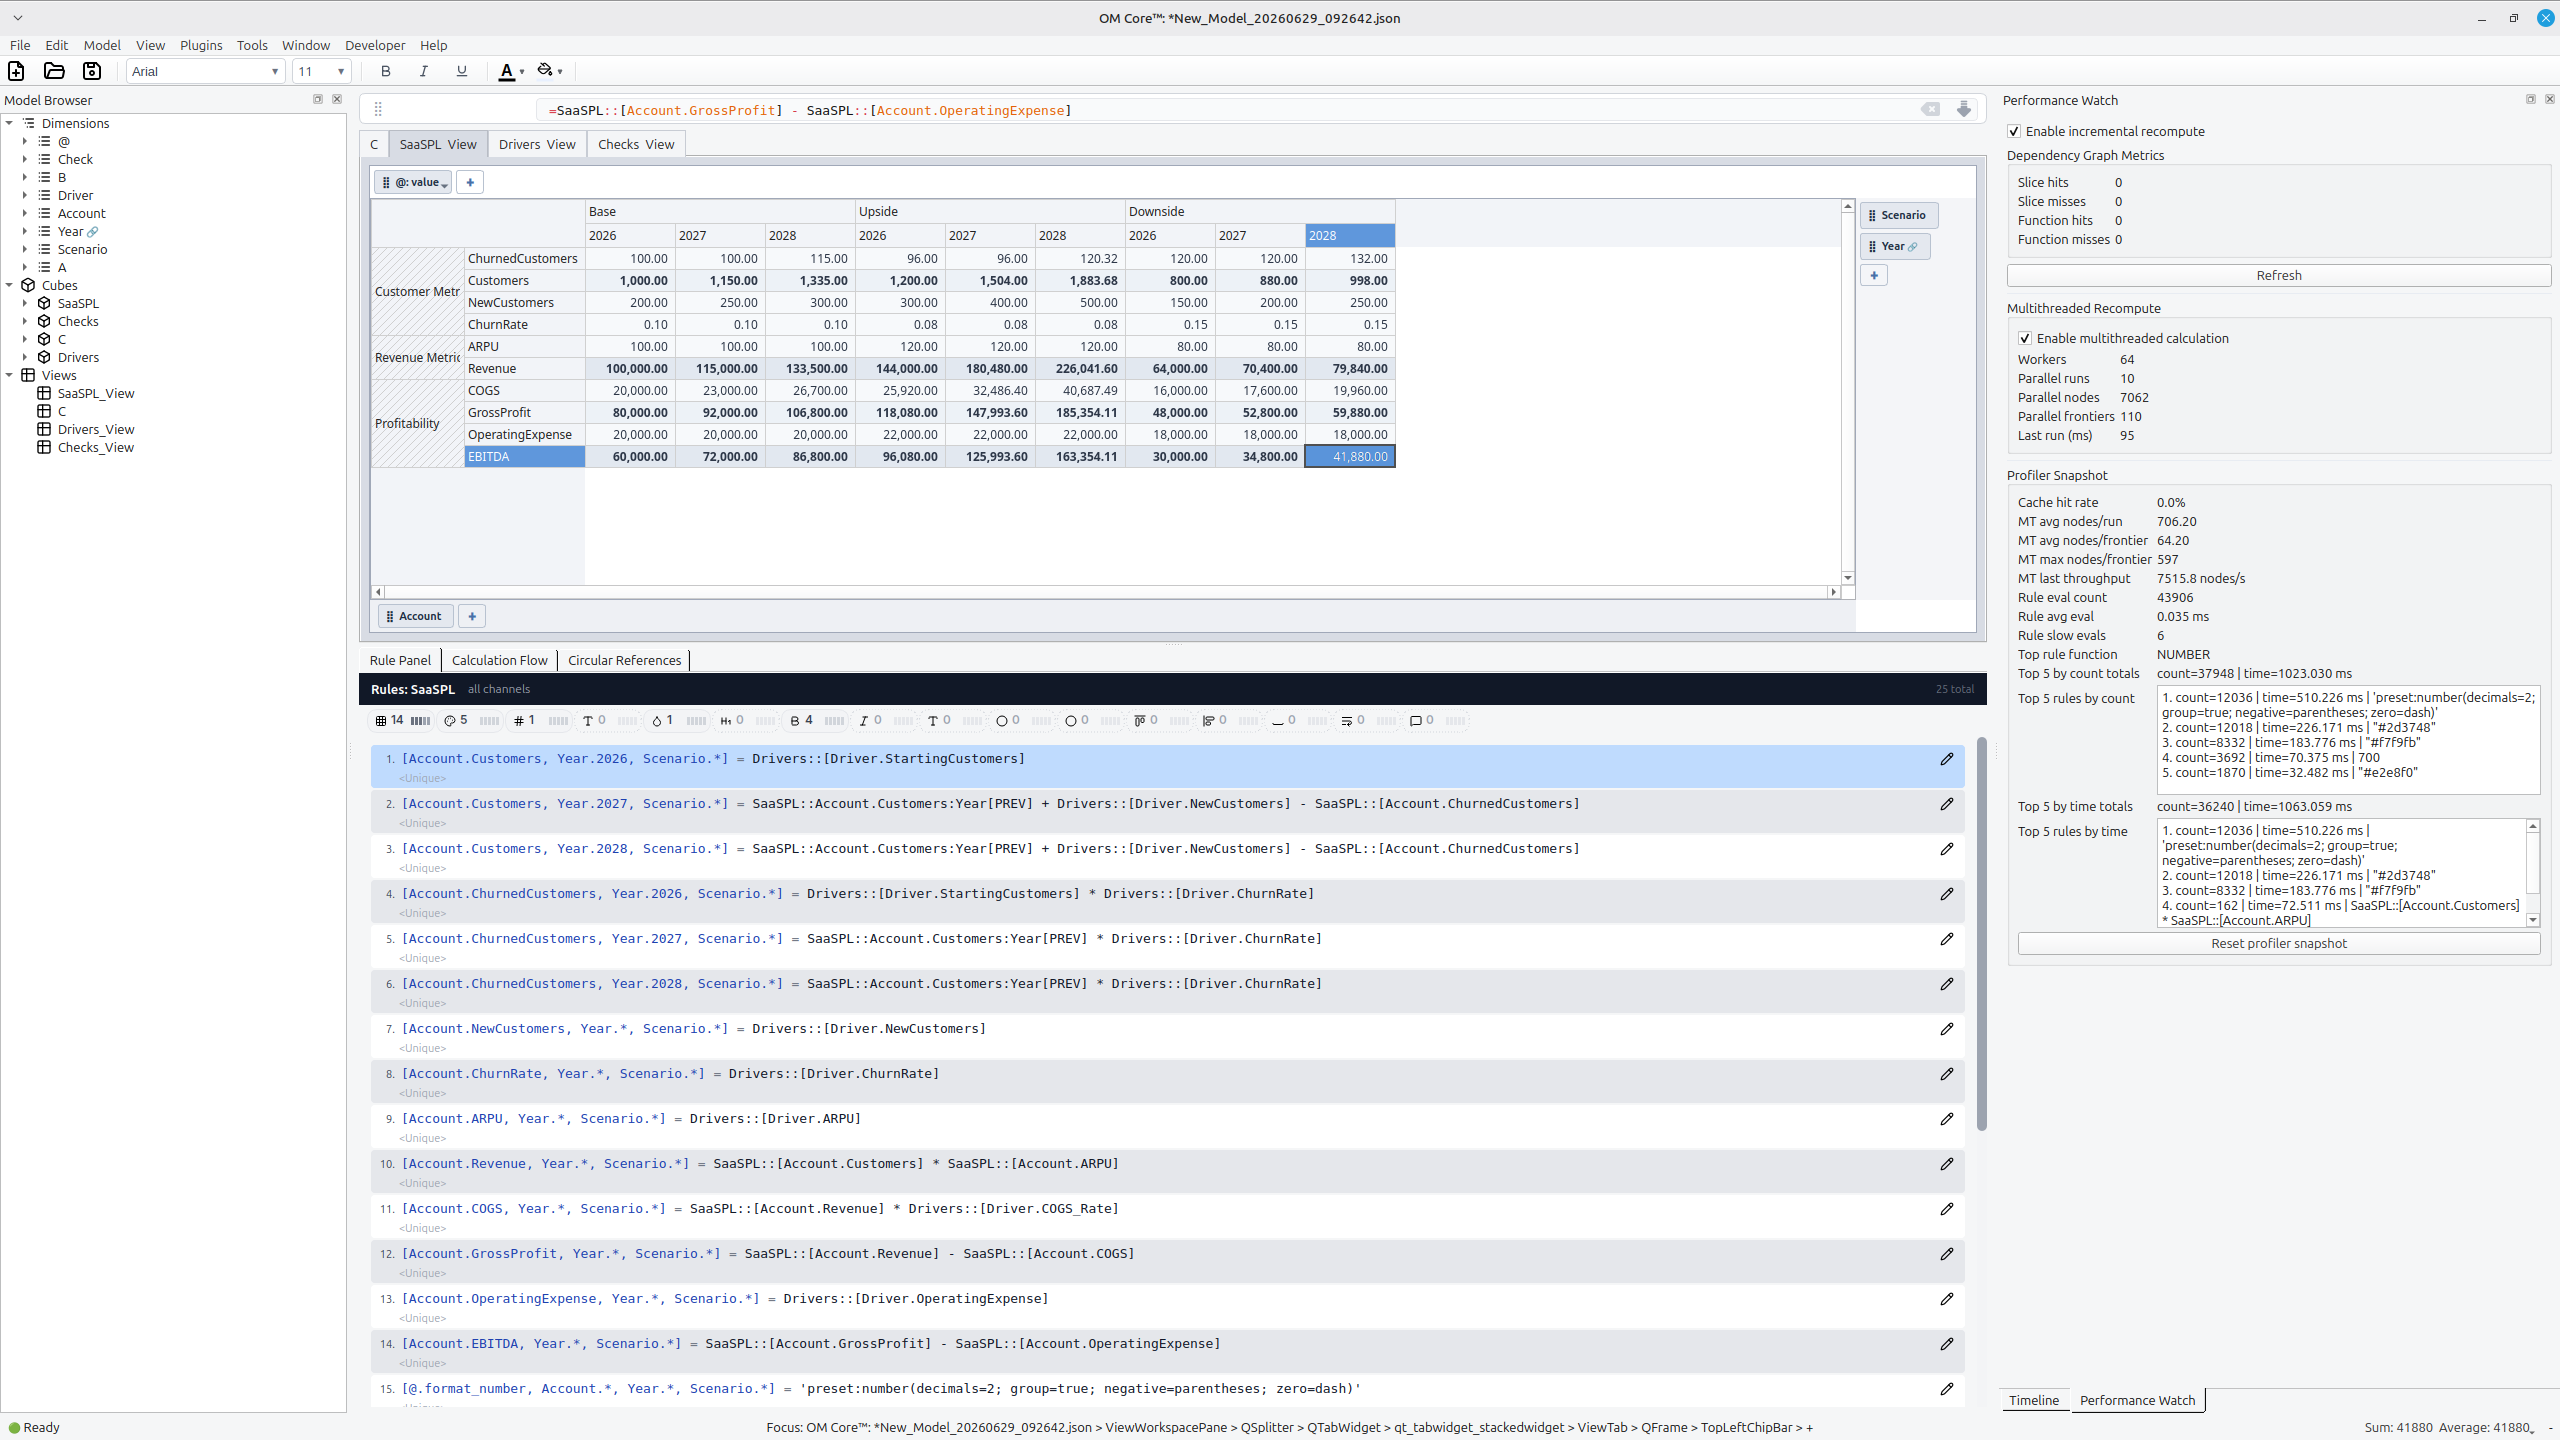Close the Model Browser panel
Screen dimensions: 2560x1440
coord(337,99)
